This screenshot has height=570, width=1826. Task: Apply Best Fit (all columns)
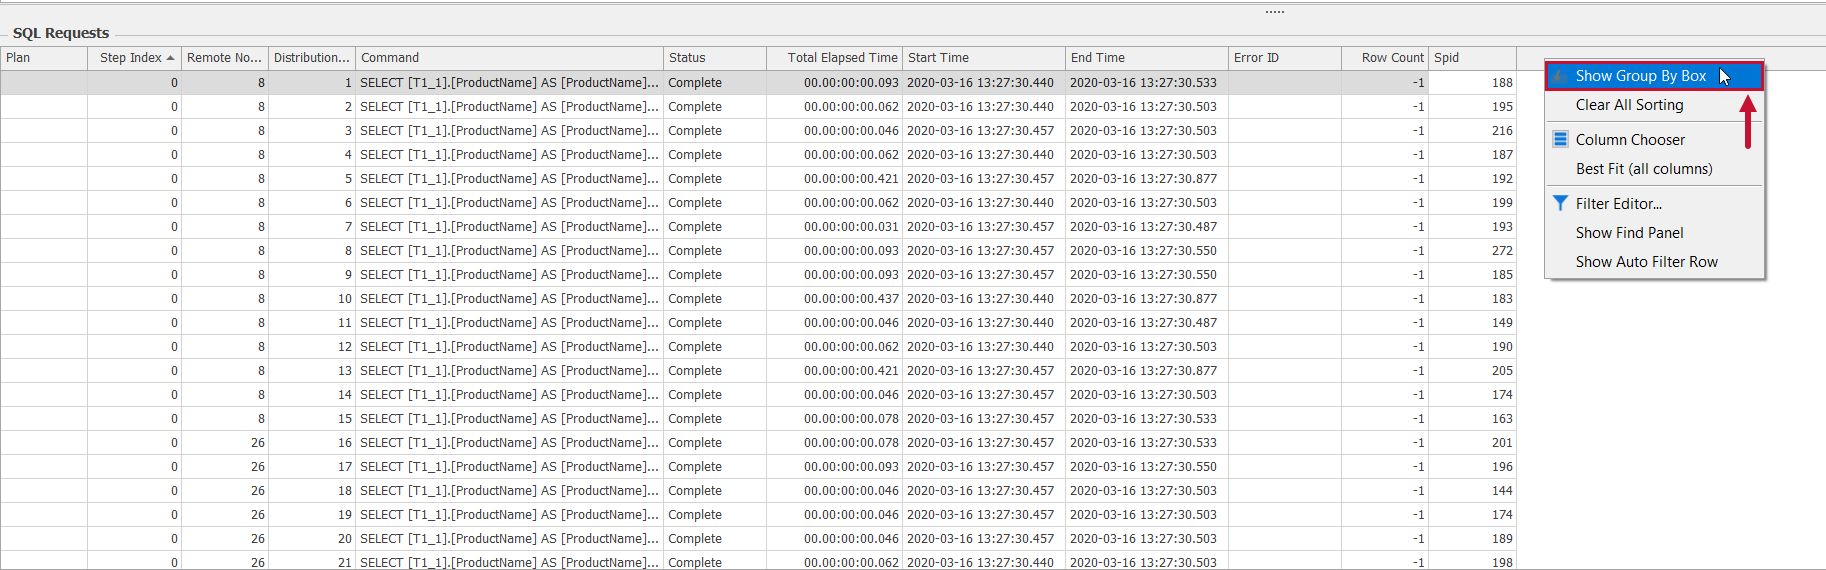tap(1643, 169)
